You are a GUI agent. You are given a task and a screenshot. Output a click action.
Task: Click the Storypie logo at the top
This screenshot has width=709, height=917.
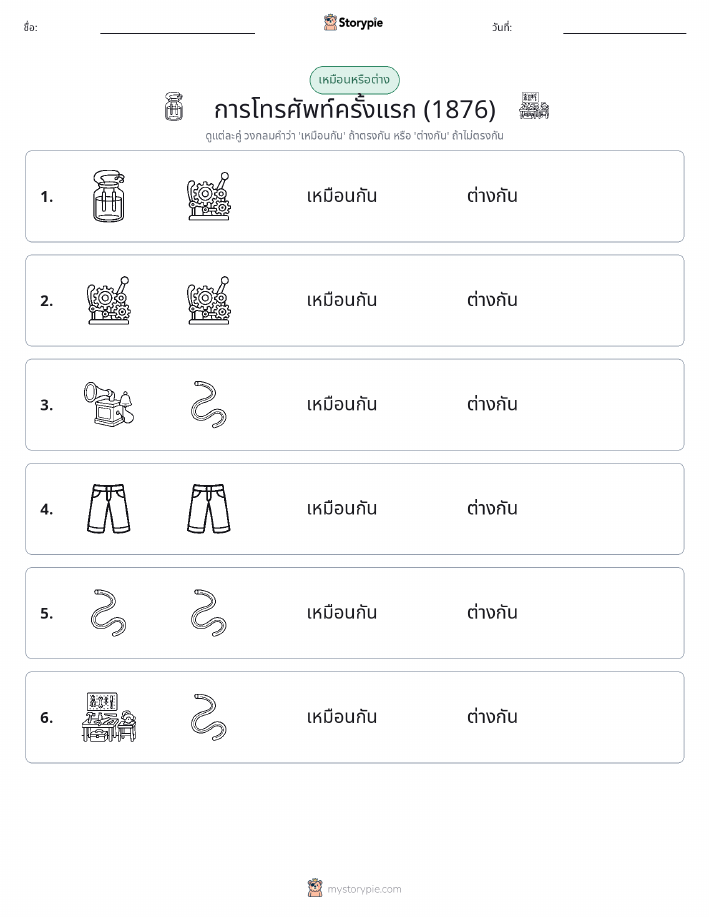pyautogui.click(x=353, y=23)
